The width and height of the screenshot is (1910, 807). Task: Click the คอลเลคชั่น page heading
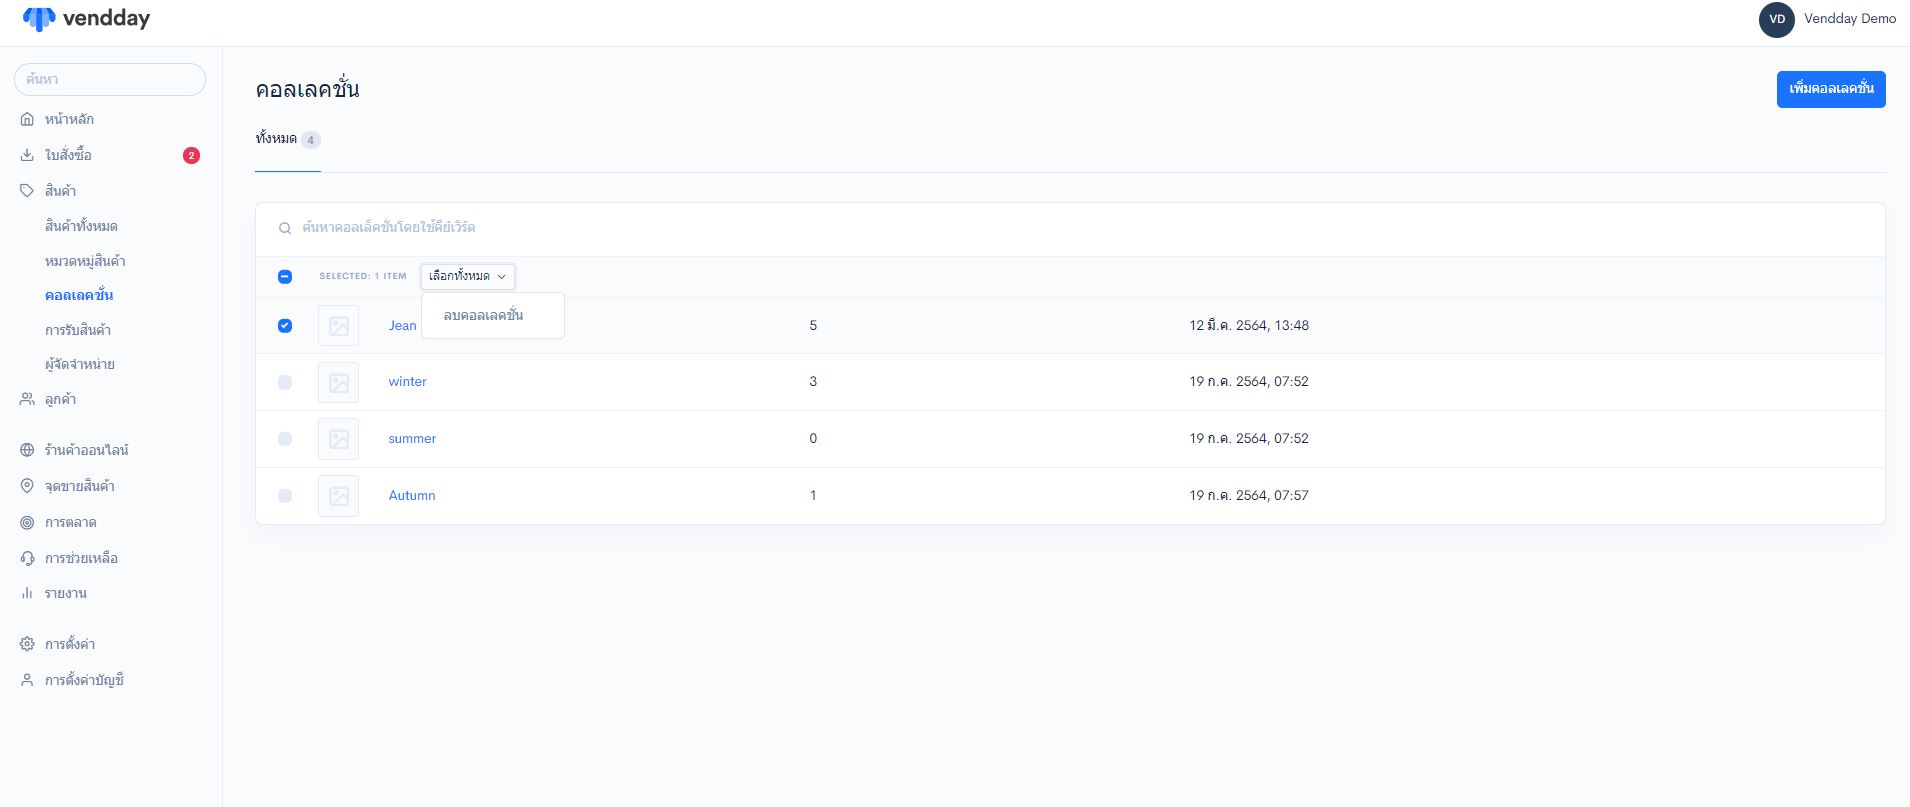(307, 89)
